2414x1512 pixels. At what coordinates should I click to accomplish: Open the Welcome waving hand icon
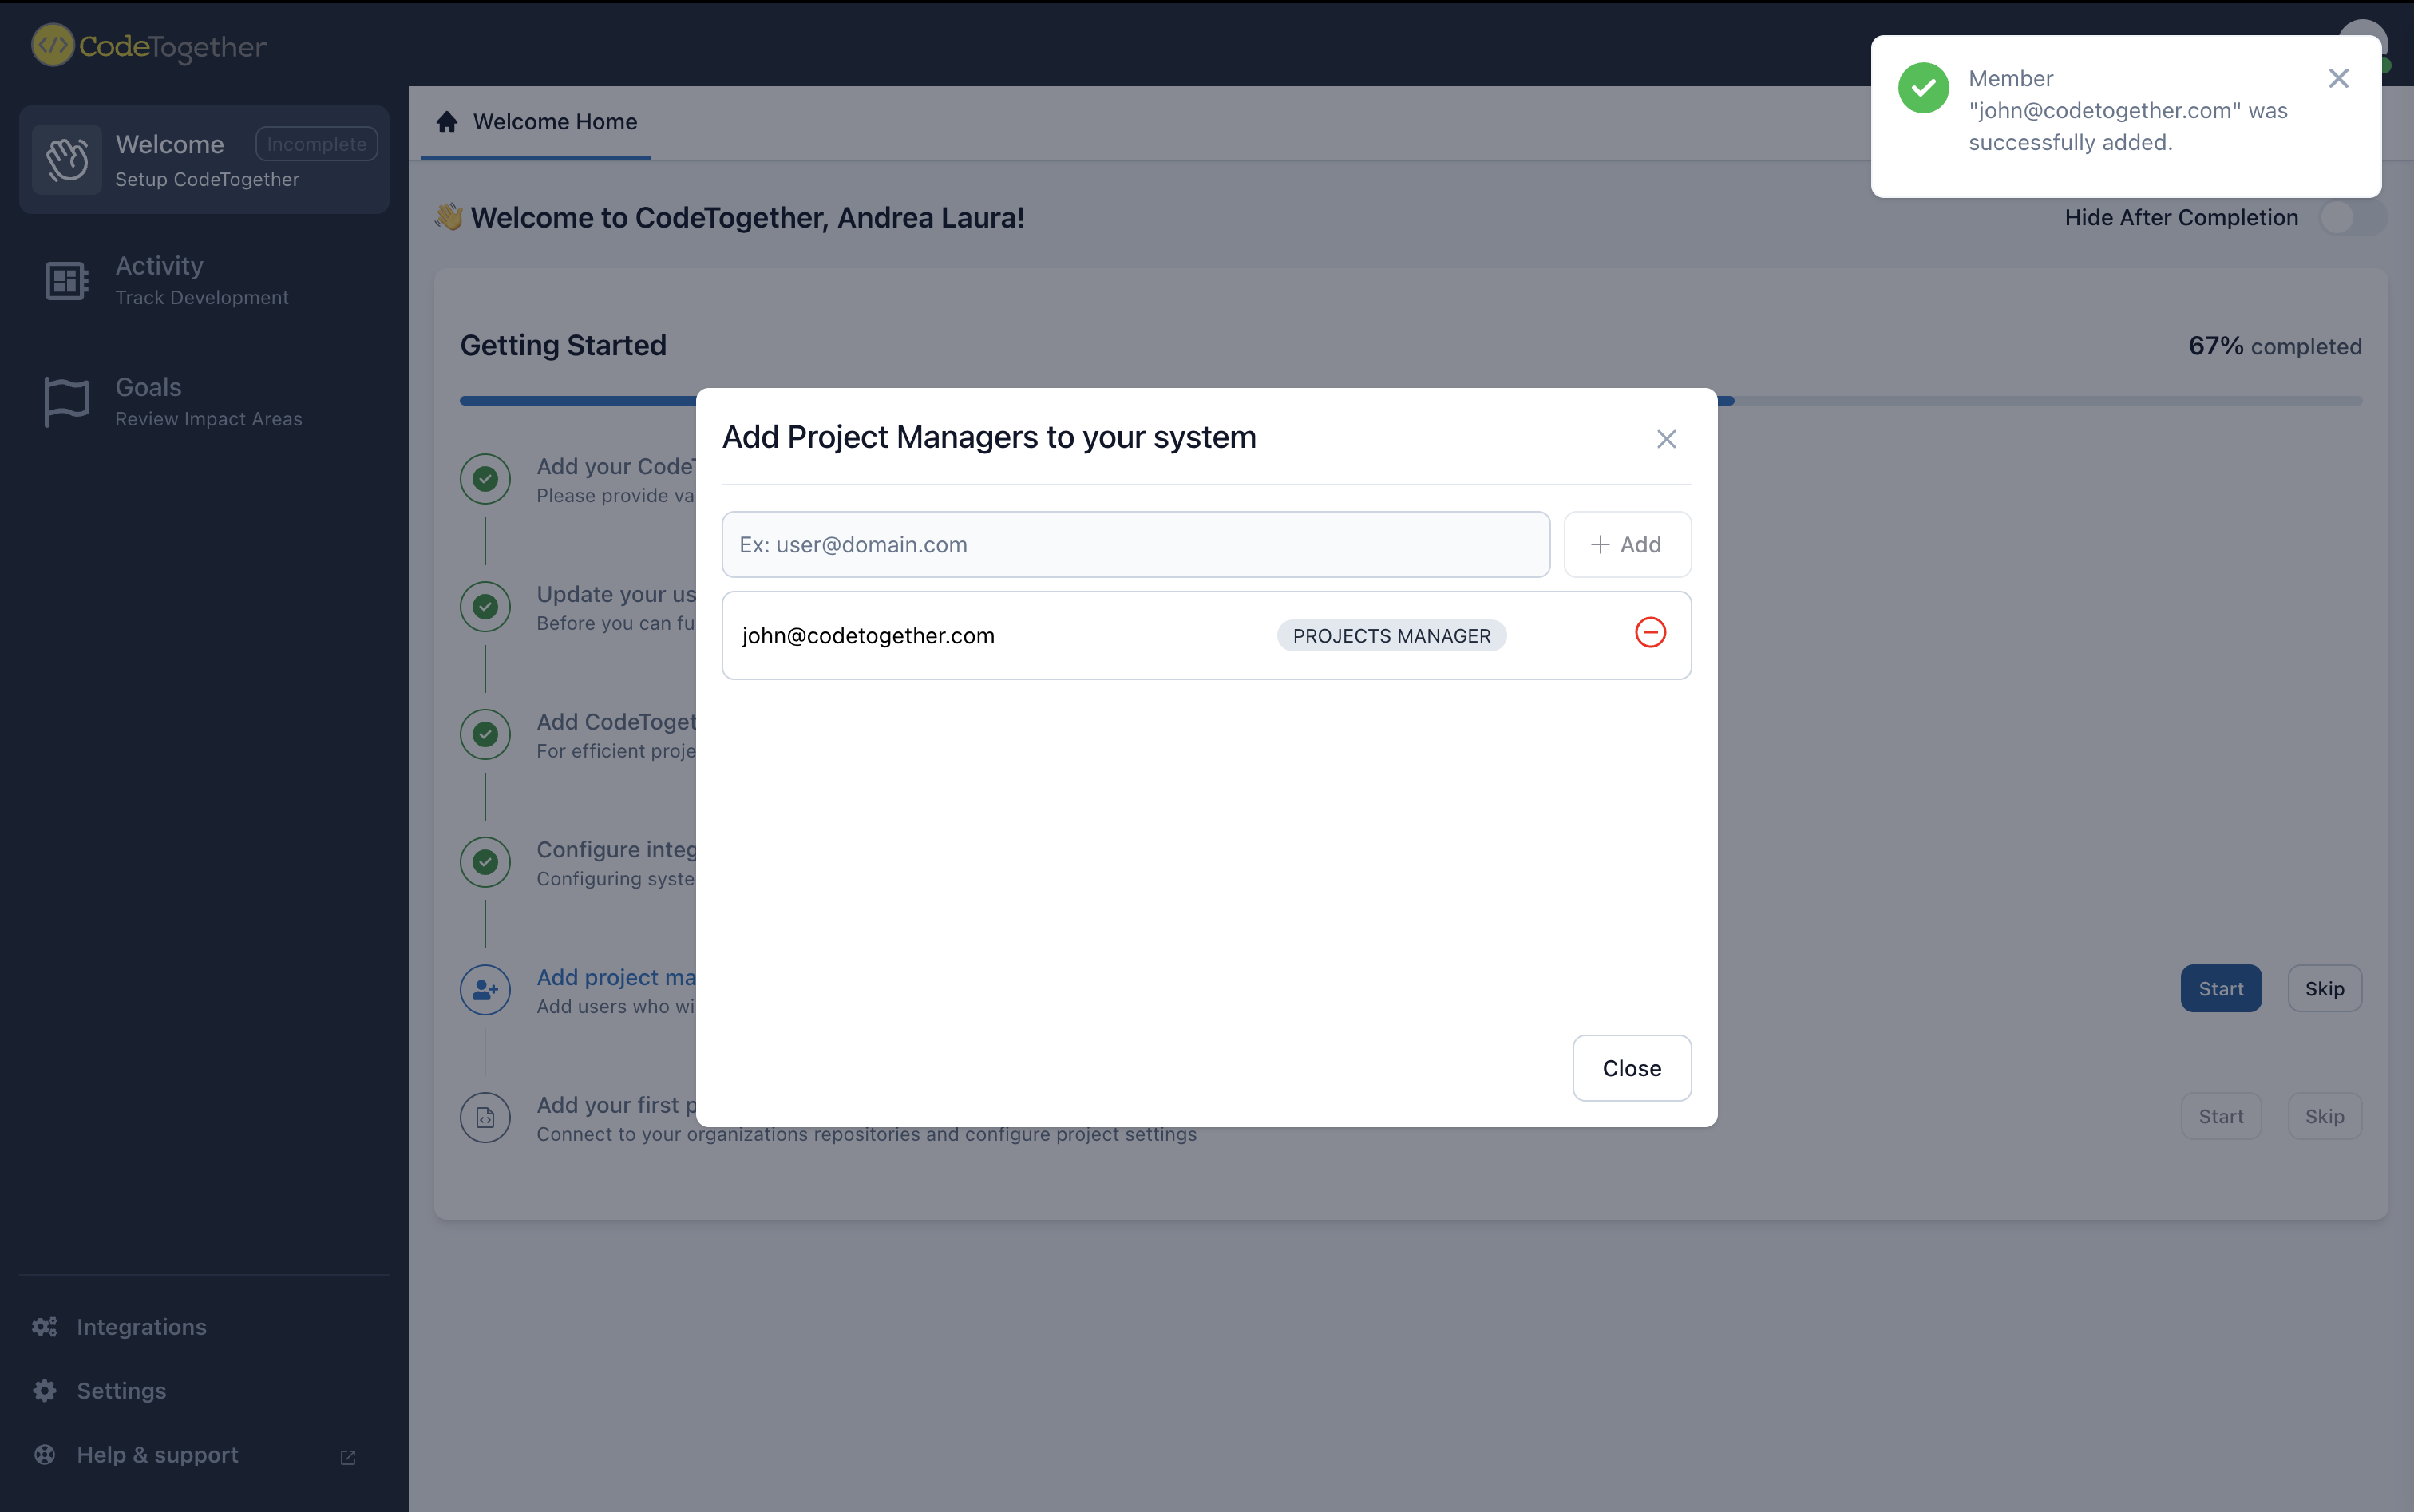(x=67, y=159)
